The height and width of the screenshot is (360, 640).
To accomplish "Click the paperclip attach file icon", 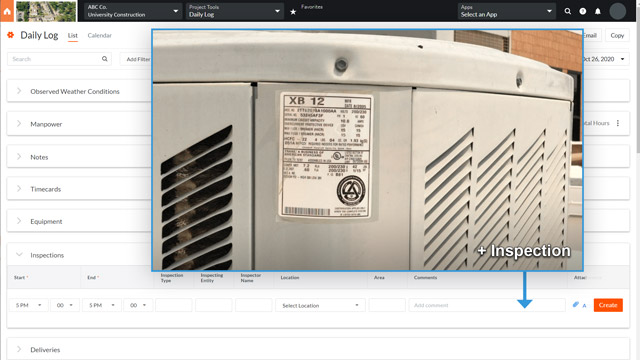I will (x=576, y=304).
